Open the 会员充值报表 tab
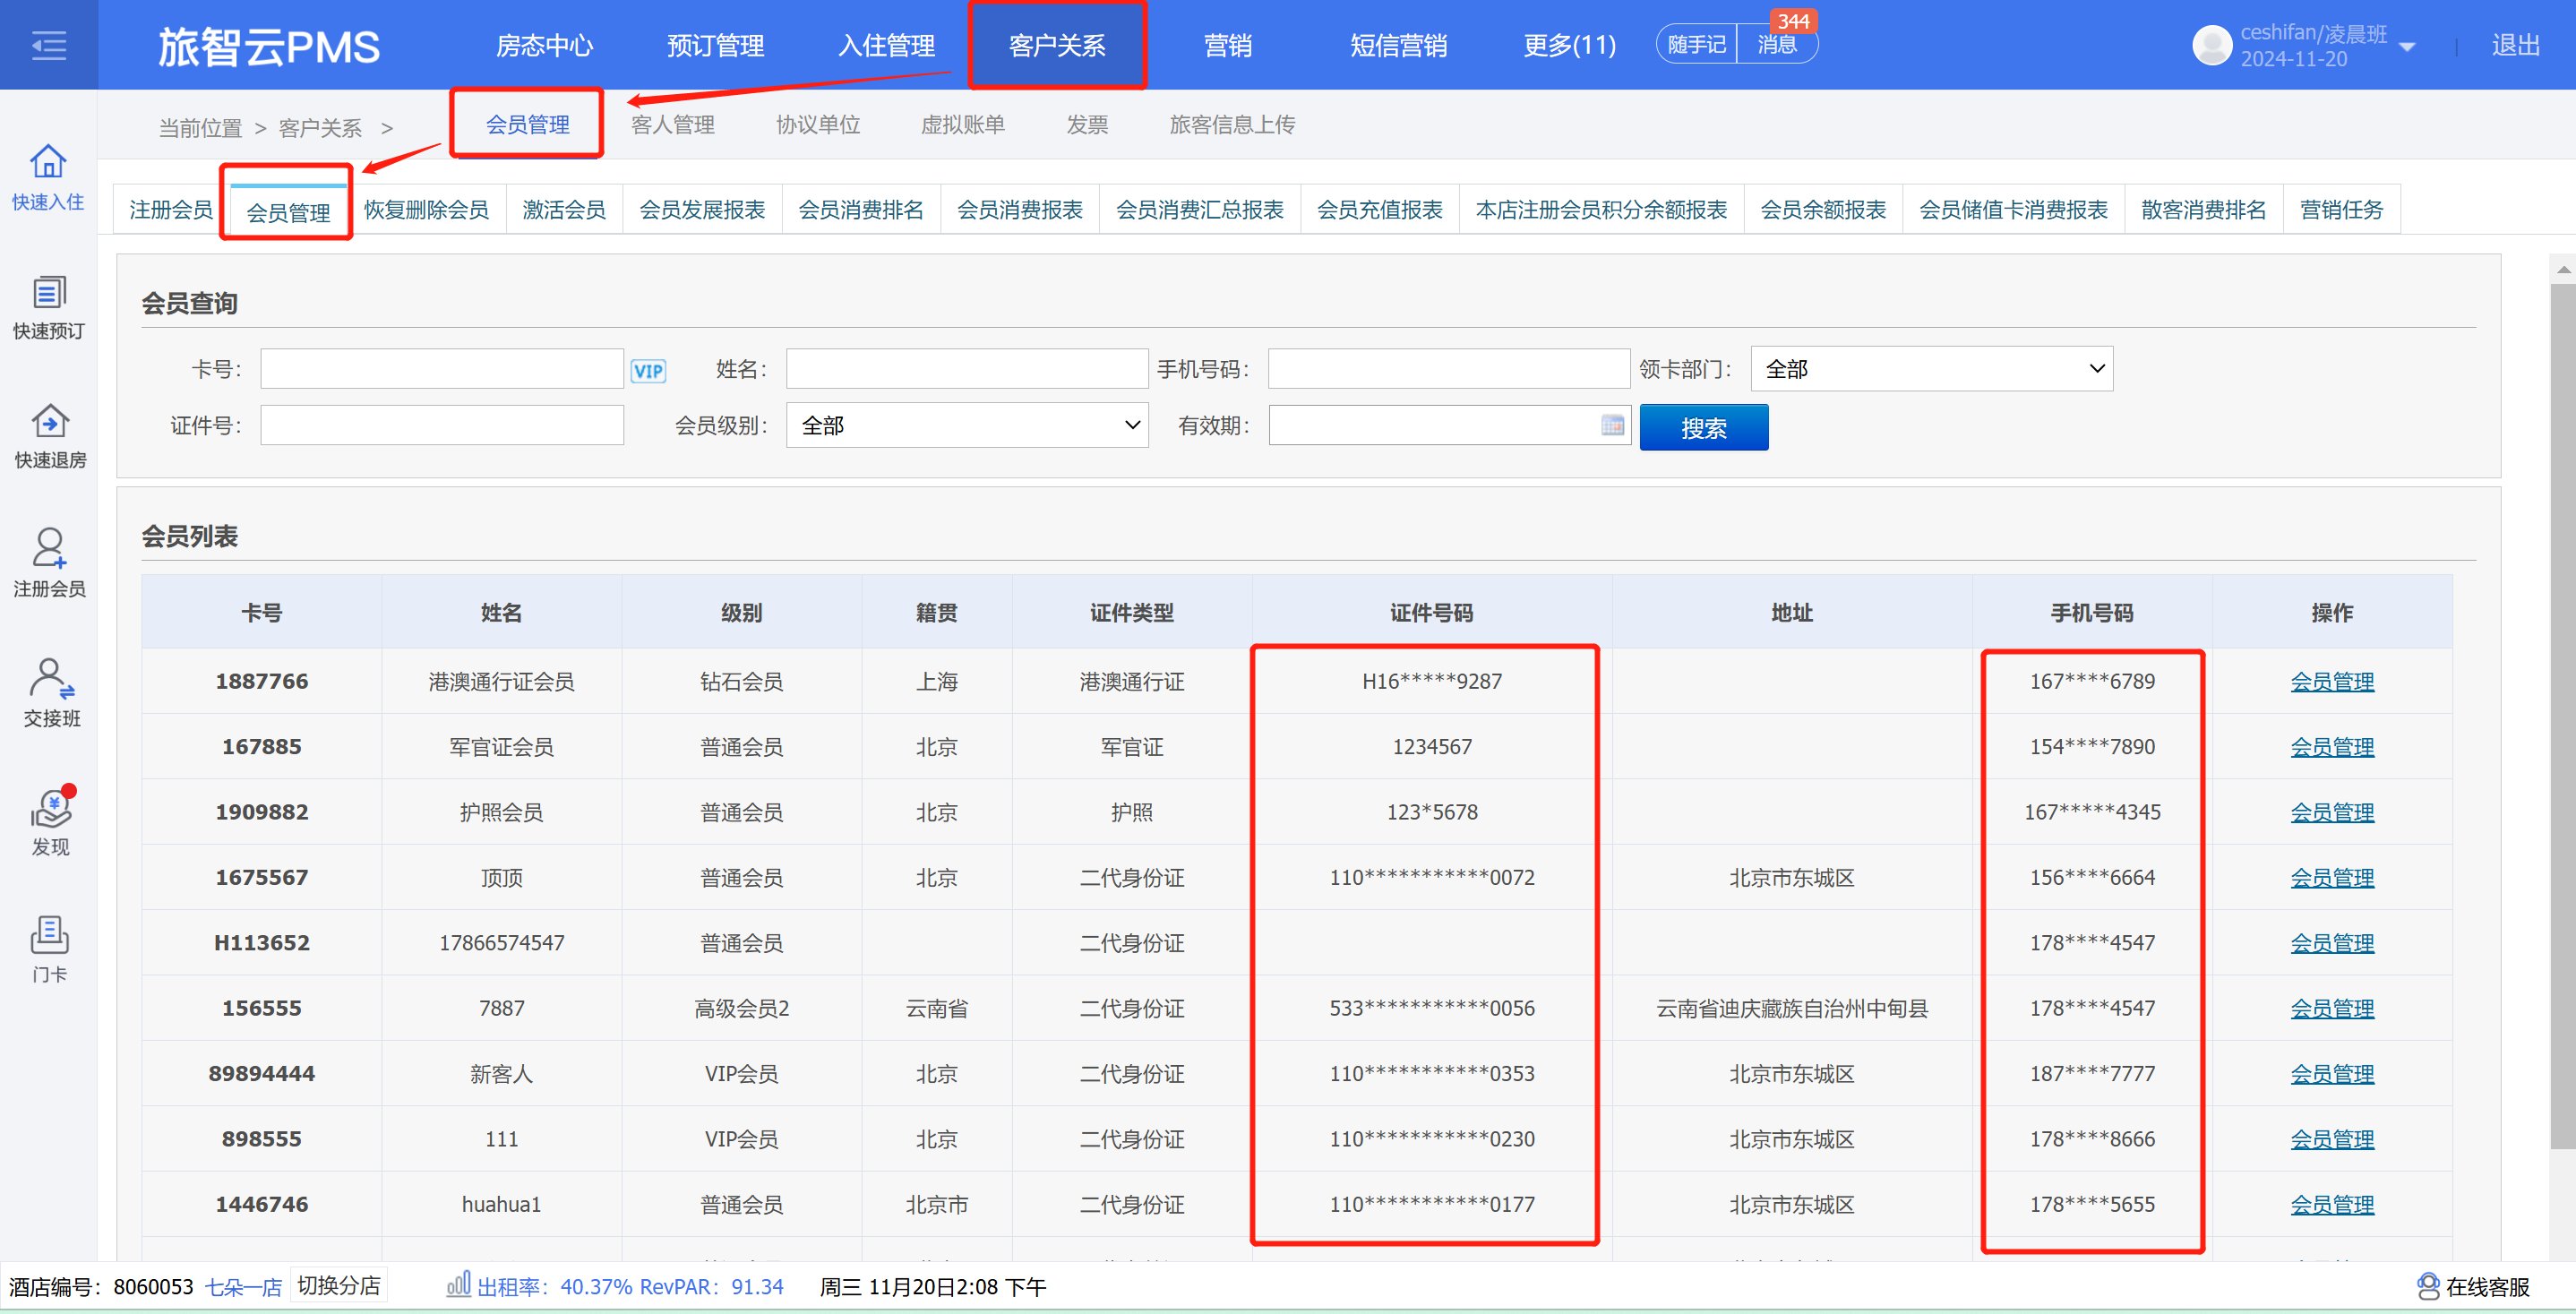Screen dimensions: 2576x1314 [1380, 209]
